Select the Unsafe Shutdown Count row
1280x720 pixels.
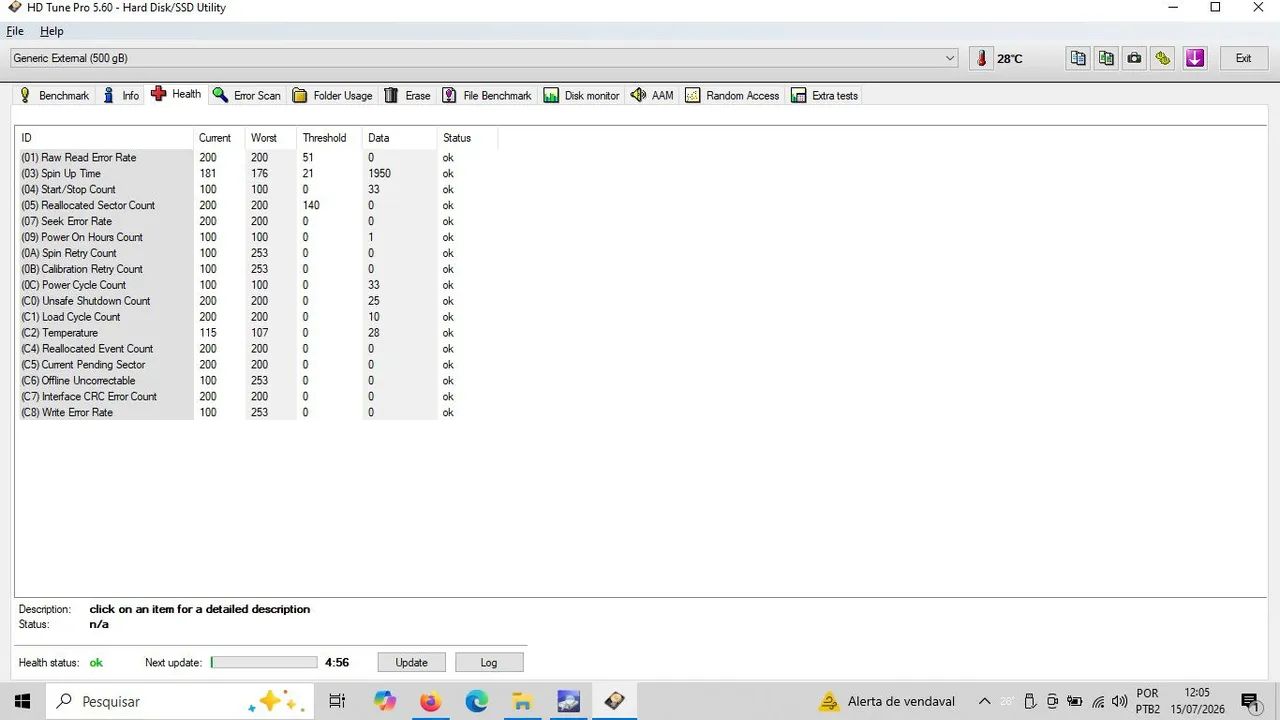pos(257,301)
